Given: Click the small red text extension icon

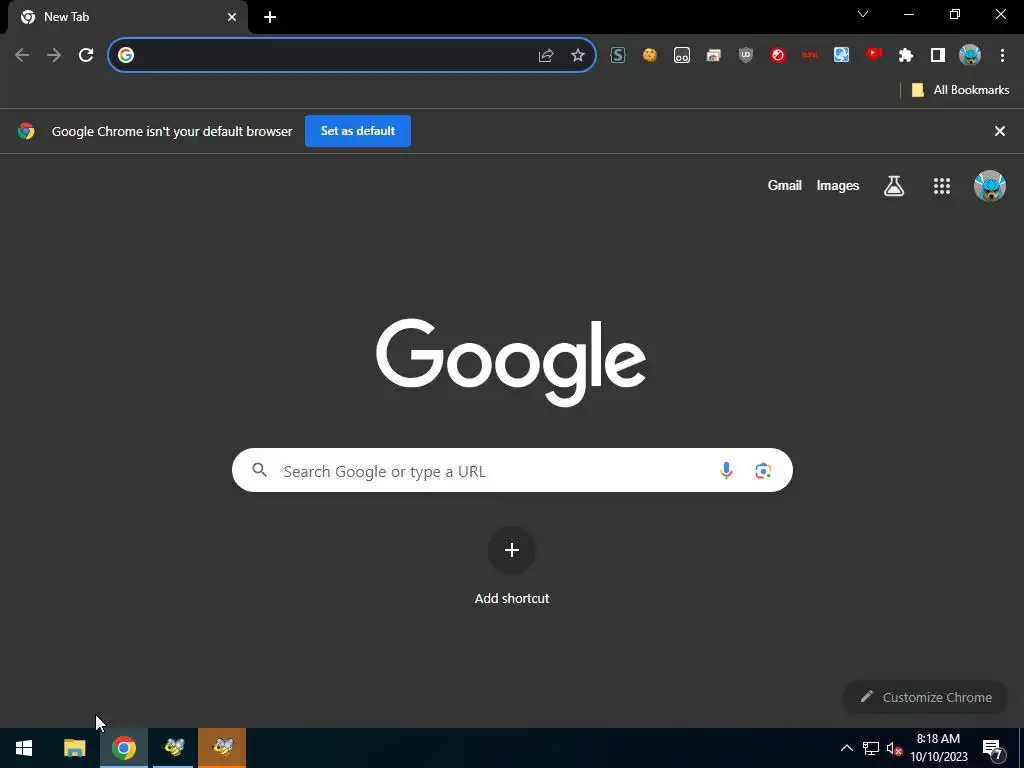Looking at the screenshot, I should coord(809,56).
